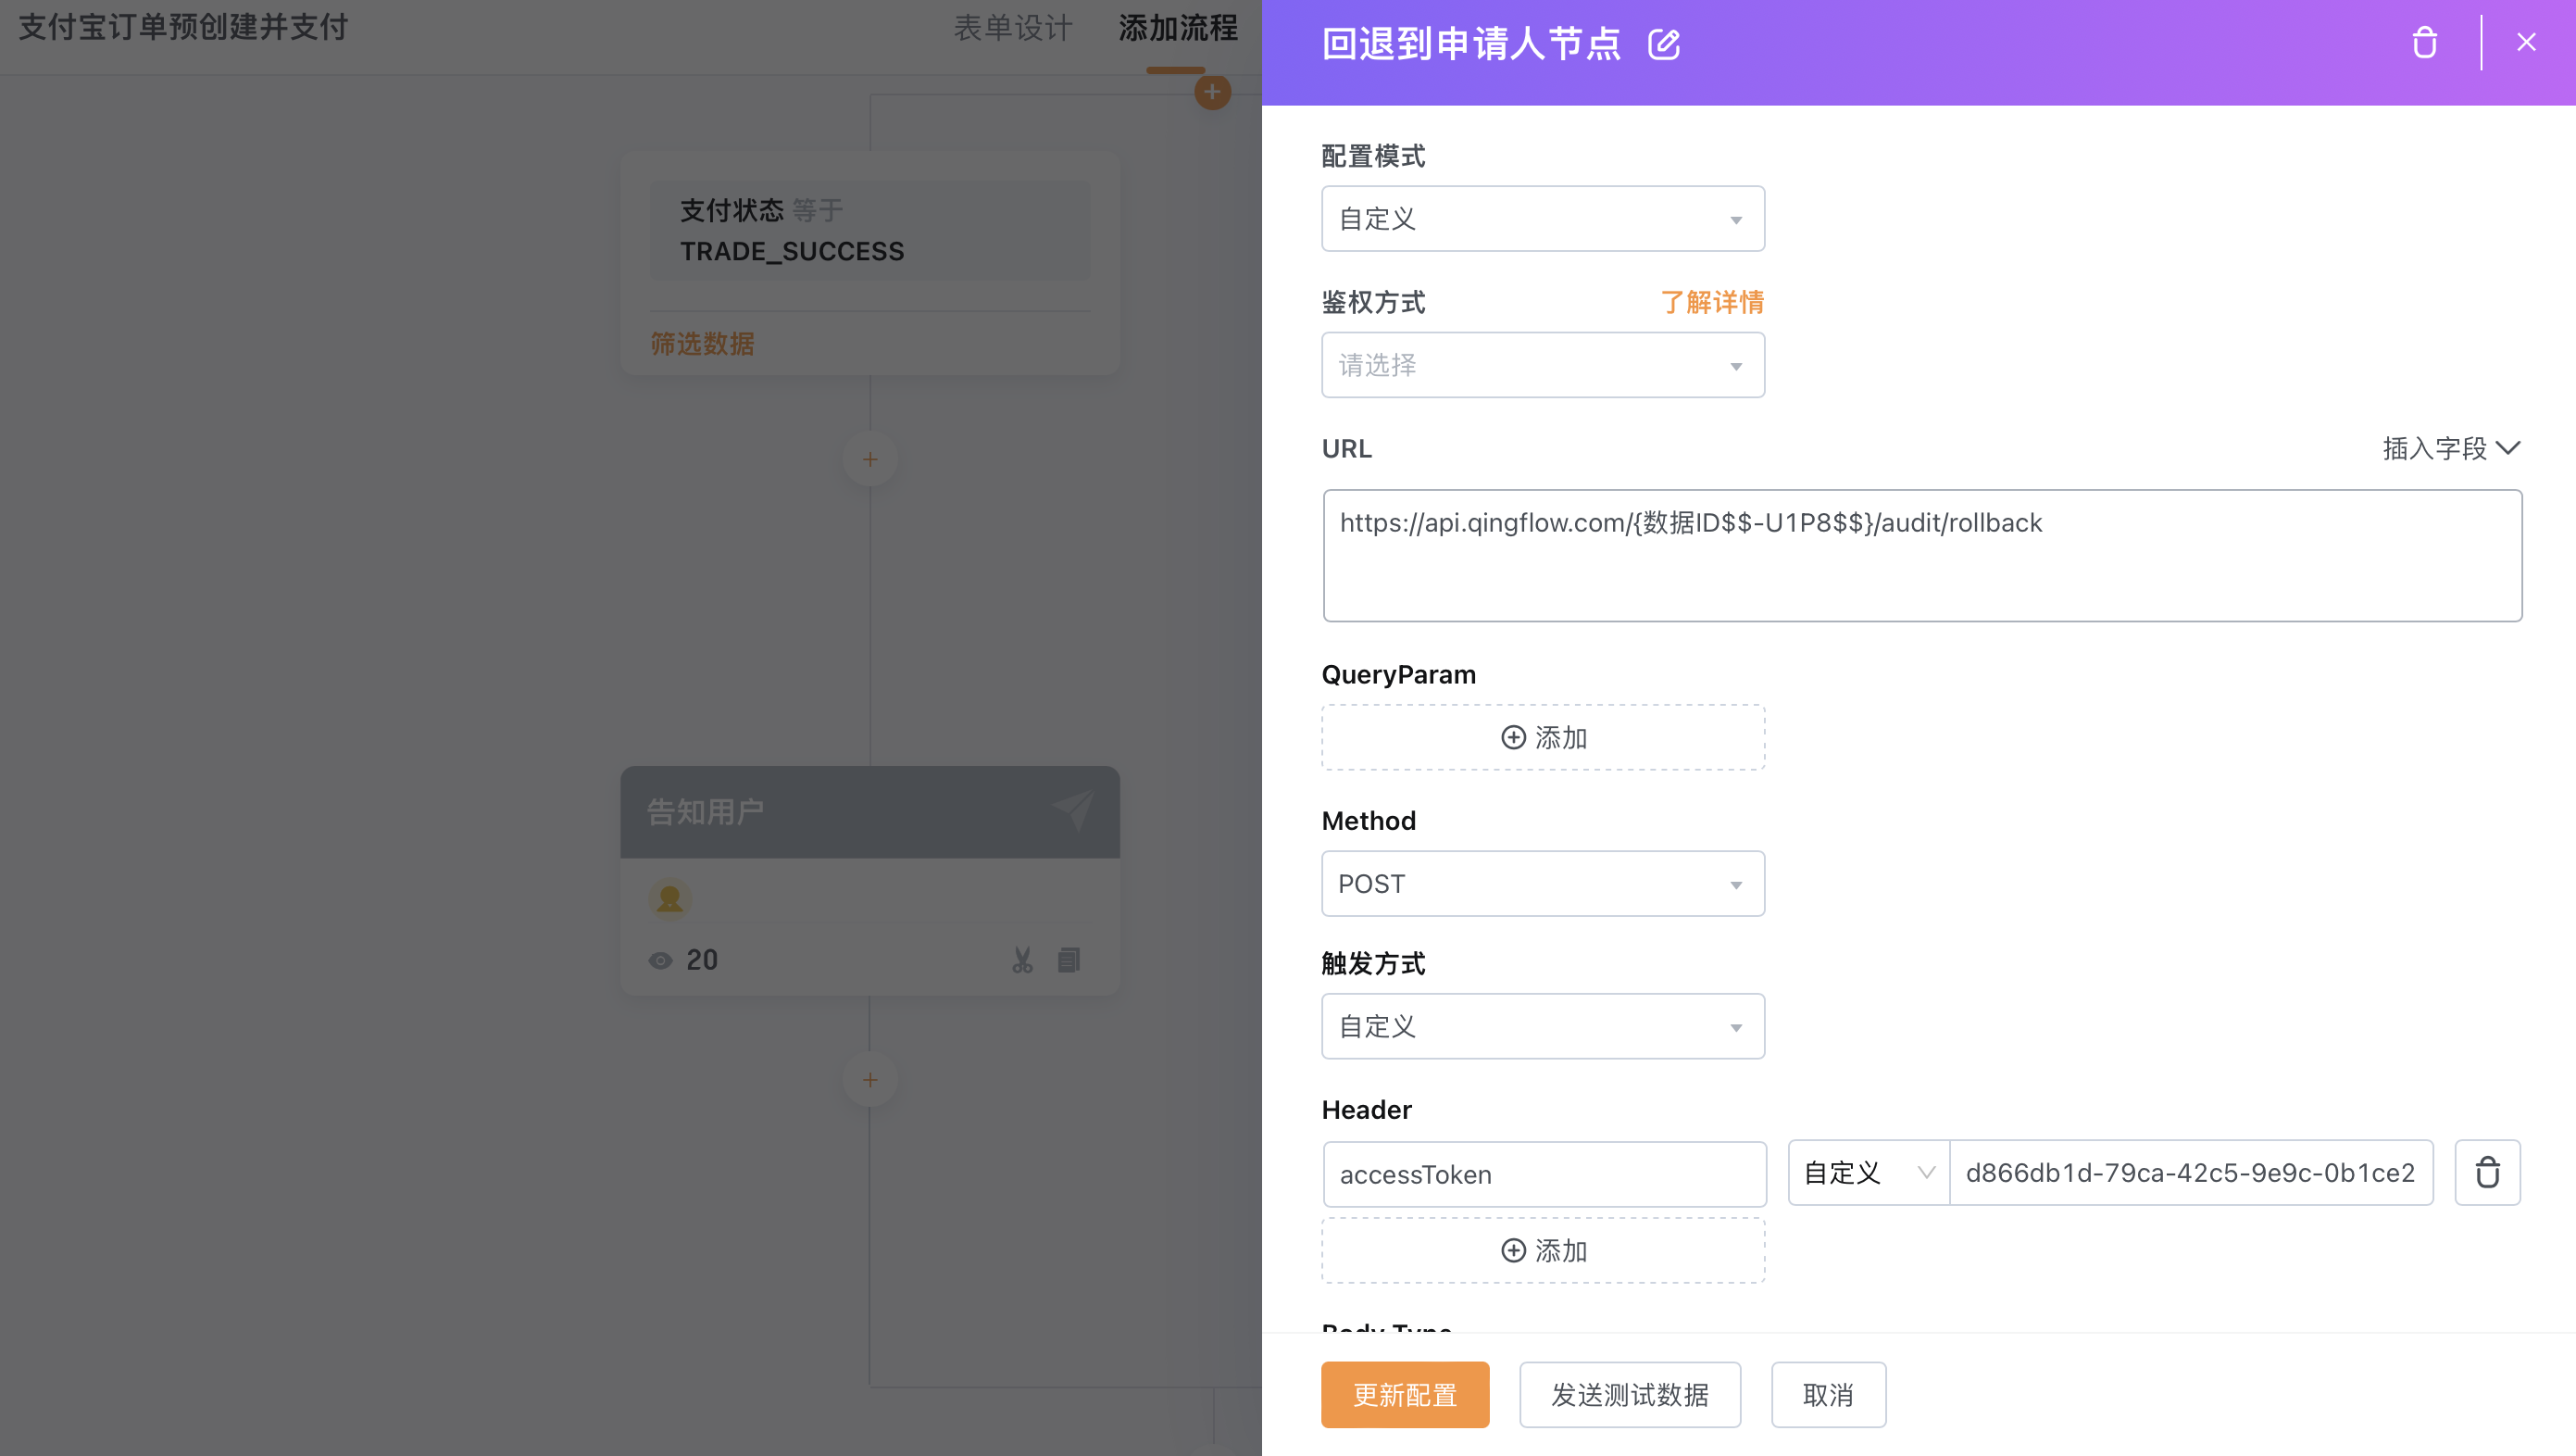The height and width of the screenshot is (1456, 2576).
Task: Copy the 告知用户 node
Action: click(x=1069, y=960)
